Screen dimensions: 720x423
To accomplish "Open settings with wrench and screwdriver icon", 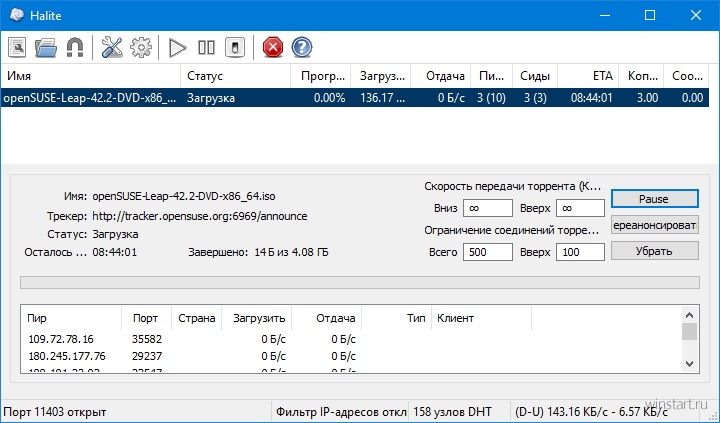I will click(x=112, y=47).
